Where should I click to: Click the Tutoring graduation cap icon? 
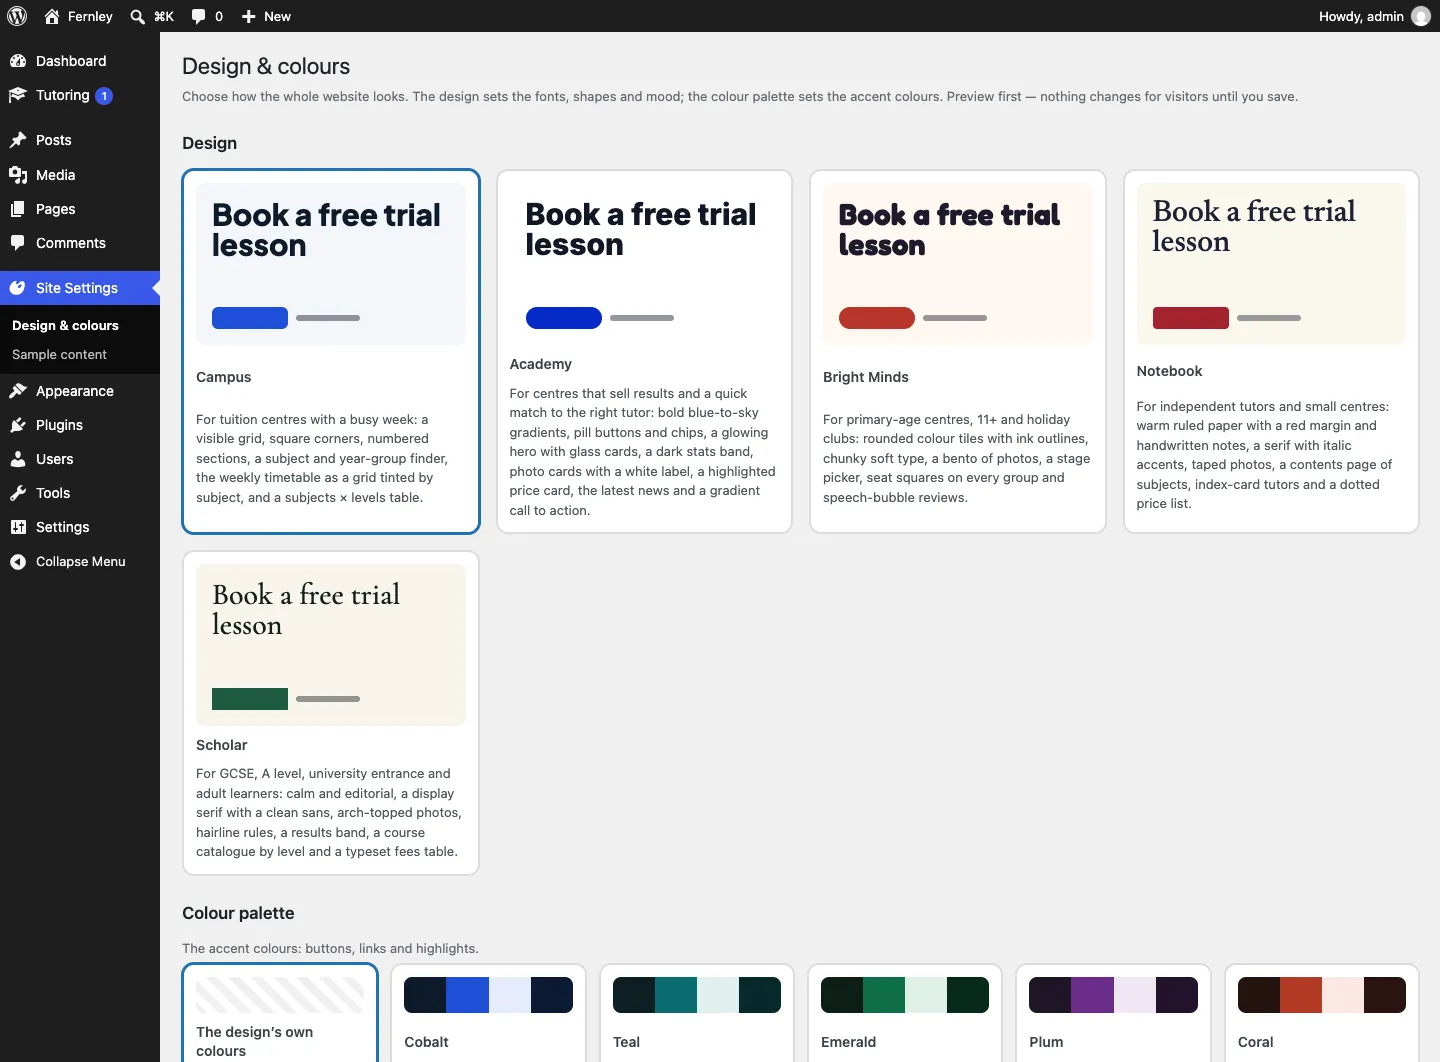coord(18,95)
